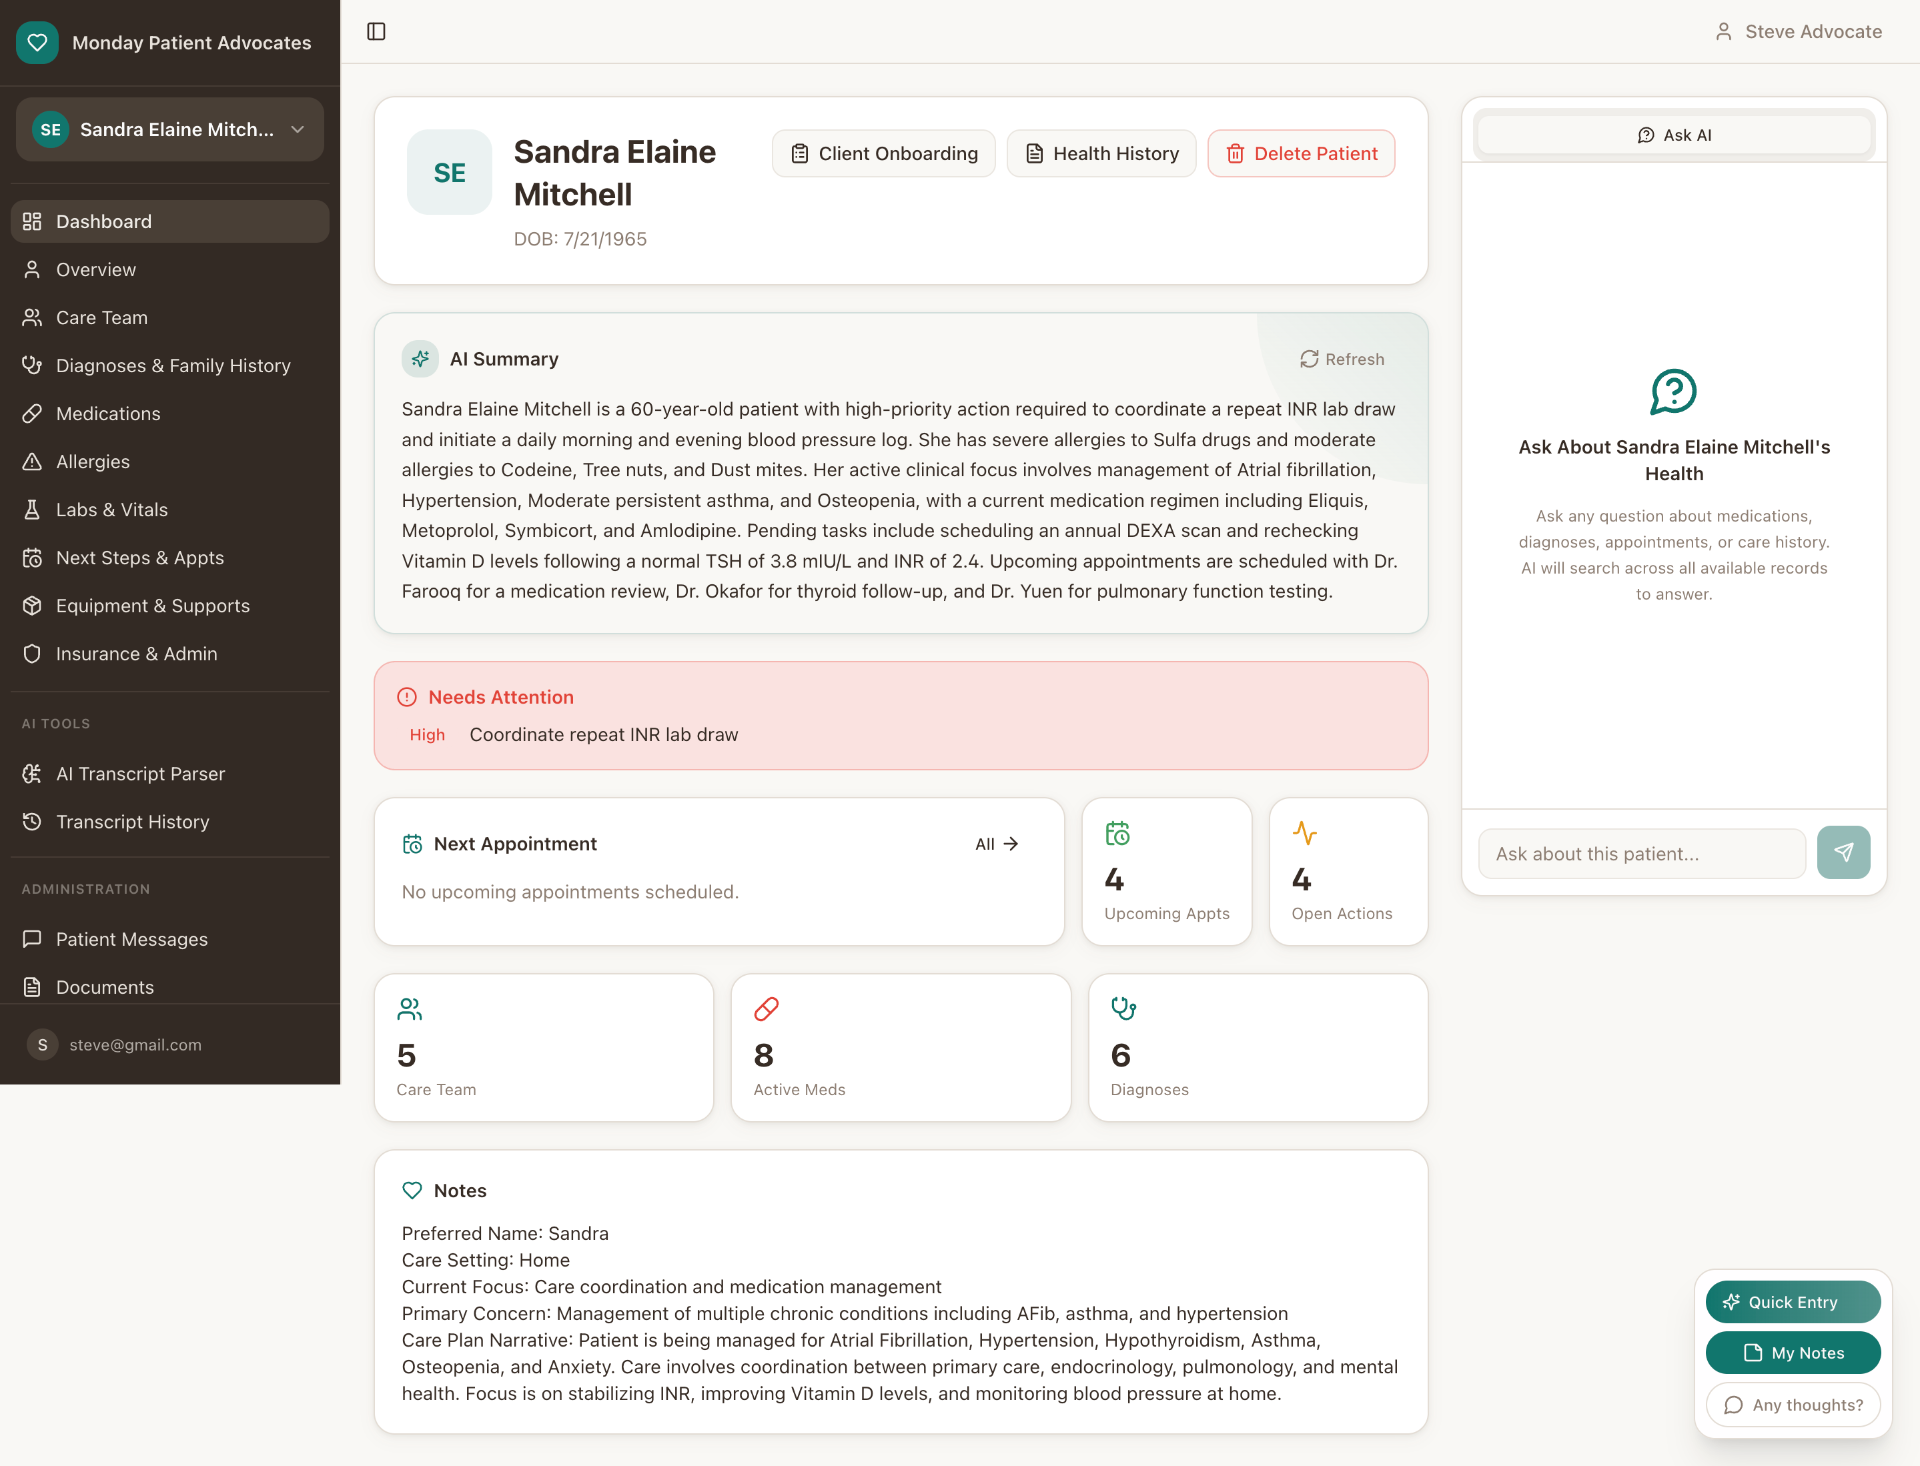
Task: Click the Monday Patient Advocates heart logo
Action: click(37, 43)
